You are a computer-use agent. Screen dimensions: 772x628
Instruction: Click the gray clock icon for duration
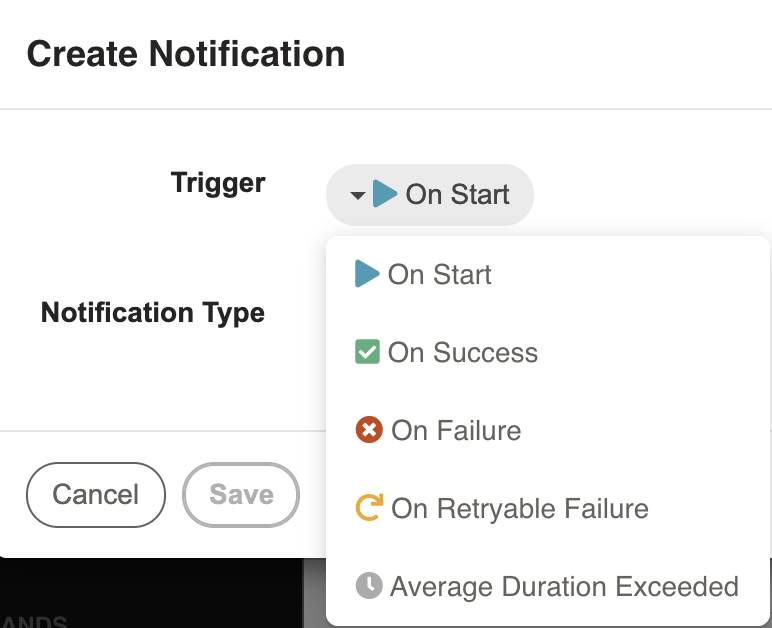[x=369, y=586]
